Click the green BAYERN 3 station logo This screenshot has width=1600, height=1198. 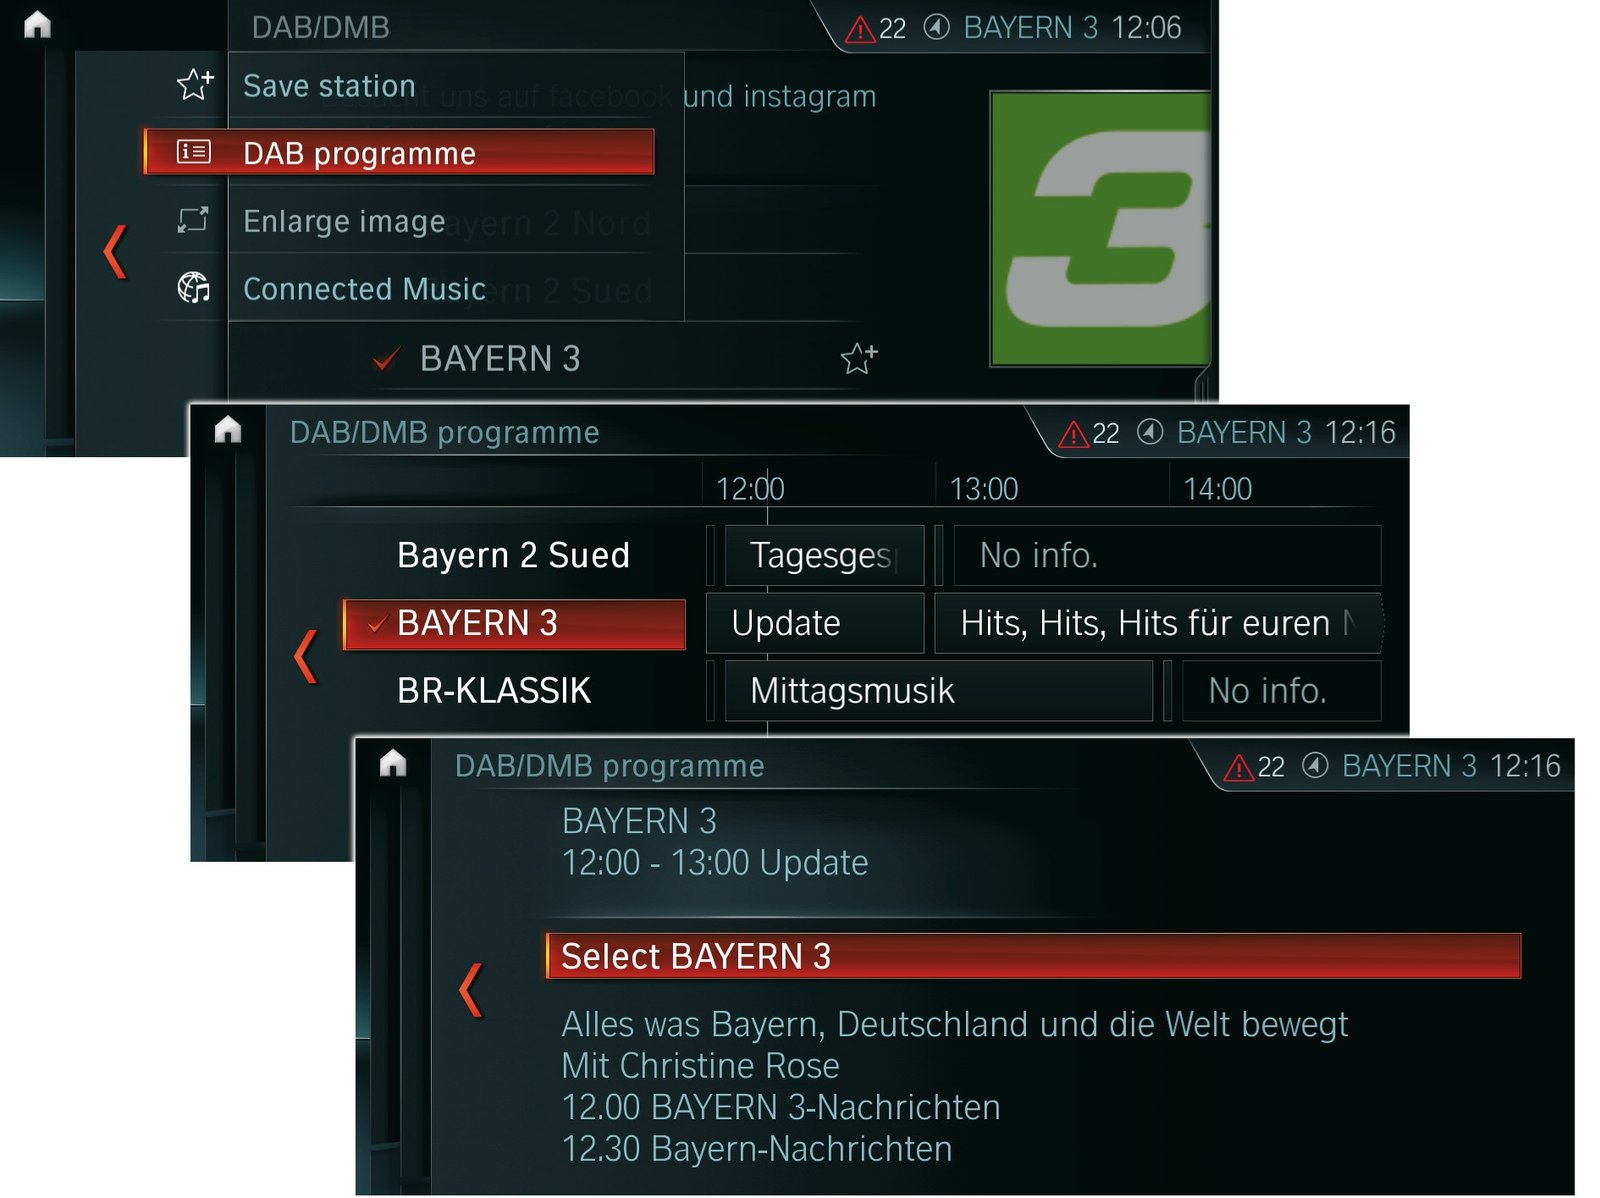(1100, 229)
